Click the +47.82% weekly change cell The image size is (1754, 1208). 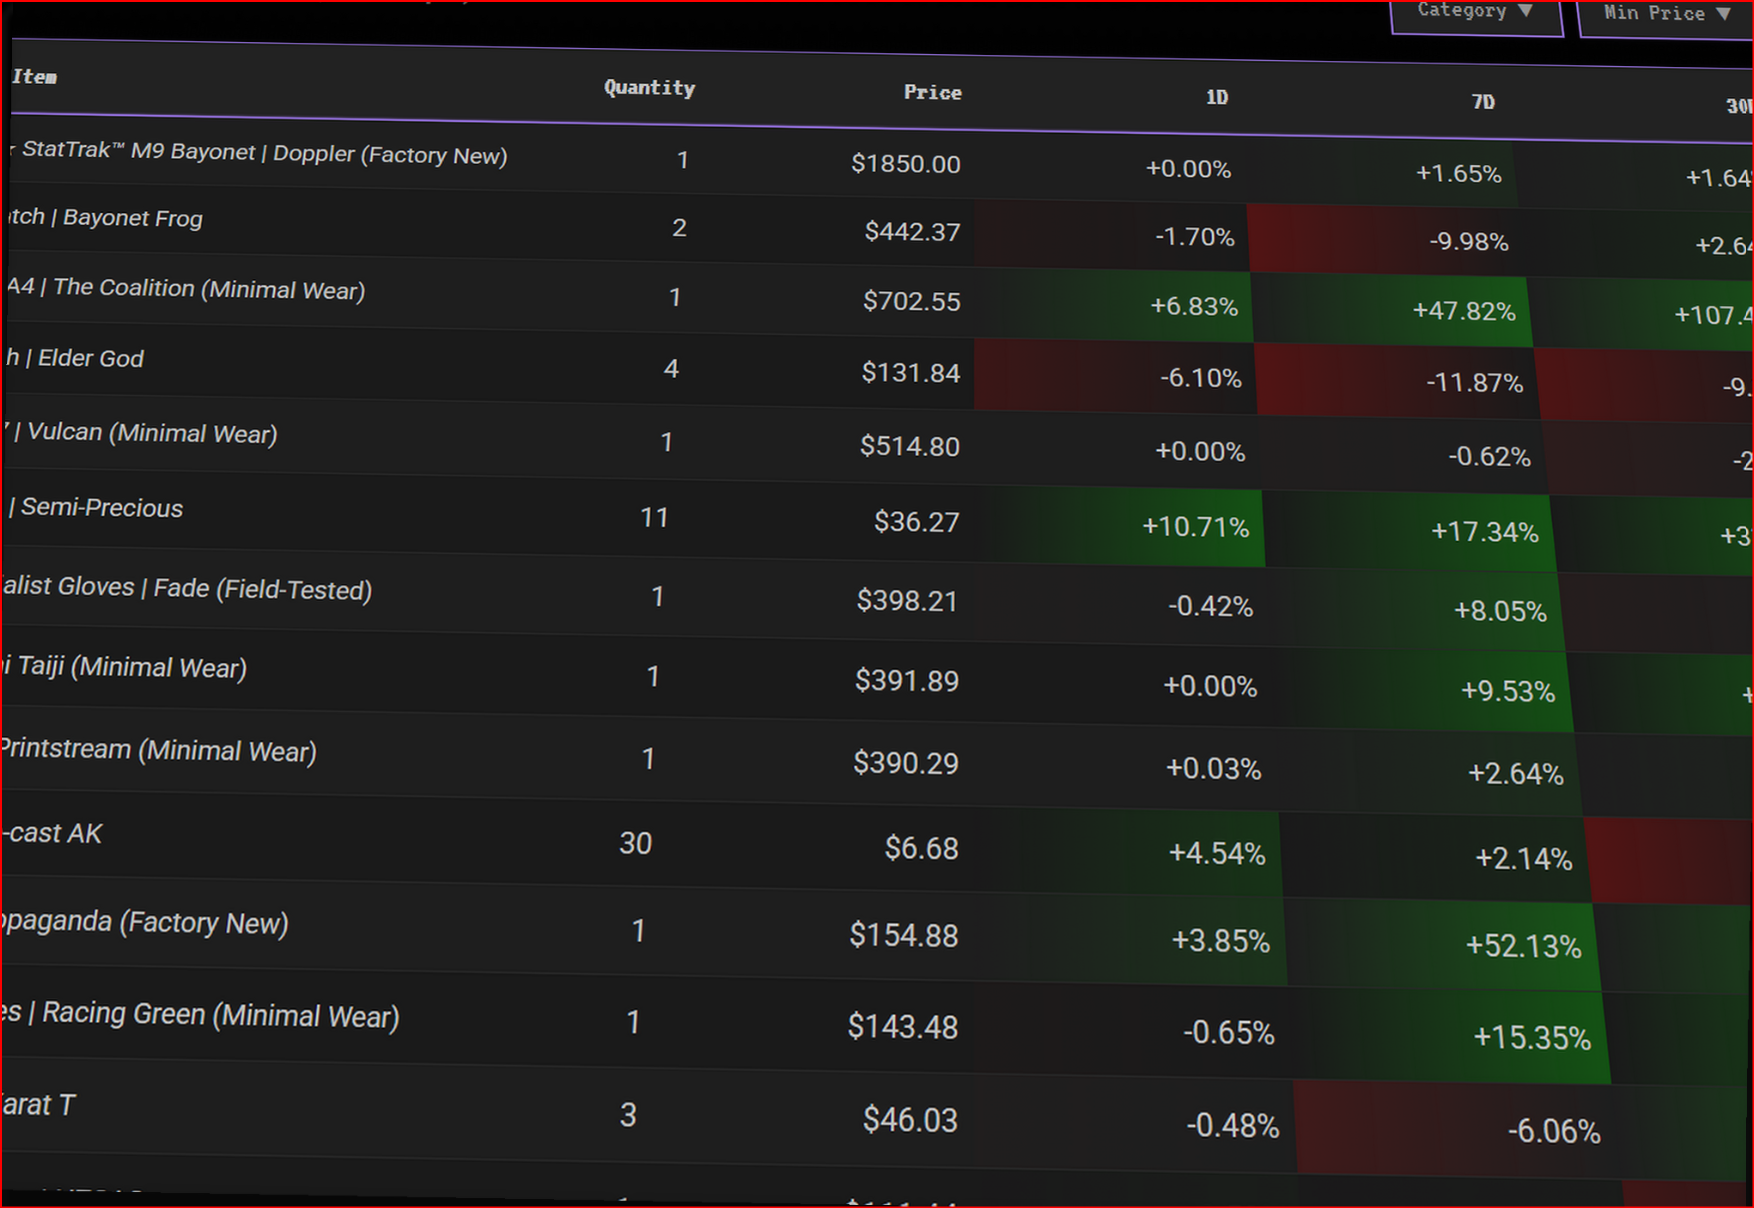coord(1463,311)
